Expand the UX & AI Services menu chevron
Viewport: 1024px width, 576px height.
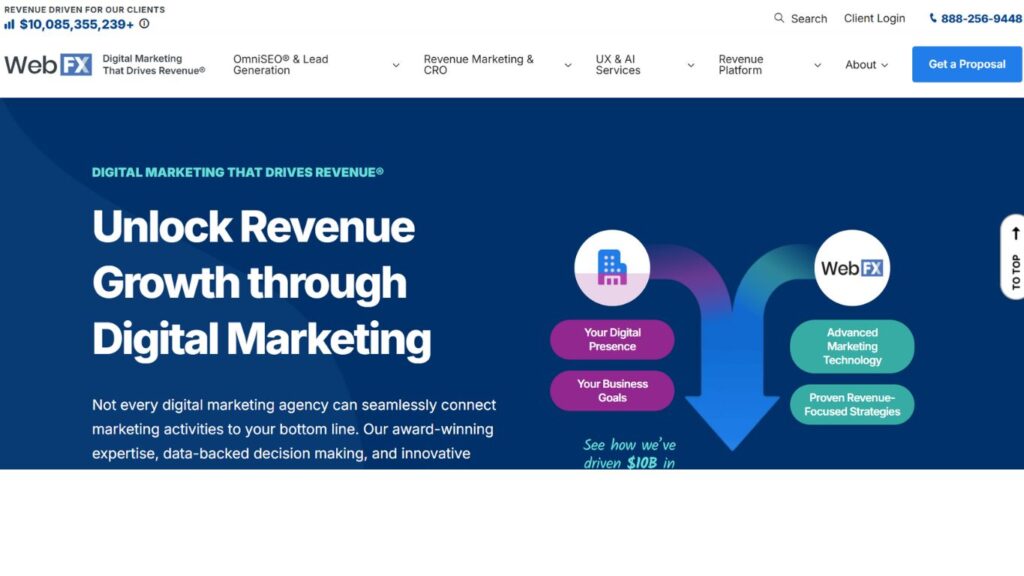point(689,64)
